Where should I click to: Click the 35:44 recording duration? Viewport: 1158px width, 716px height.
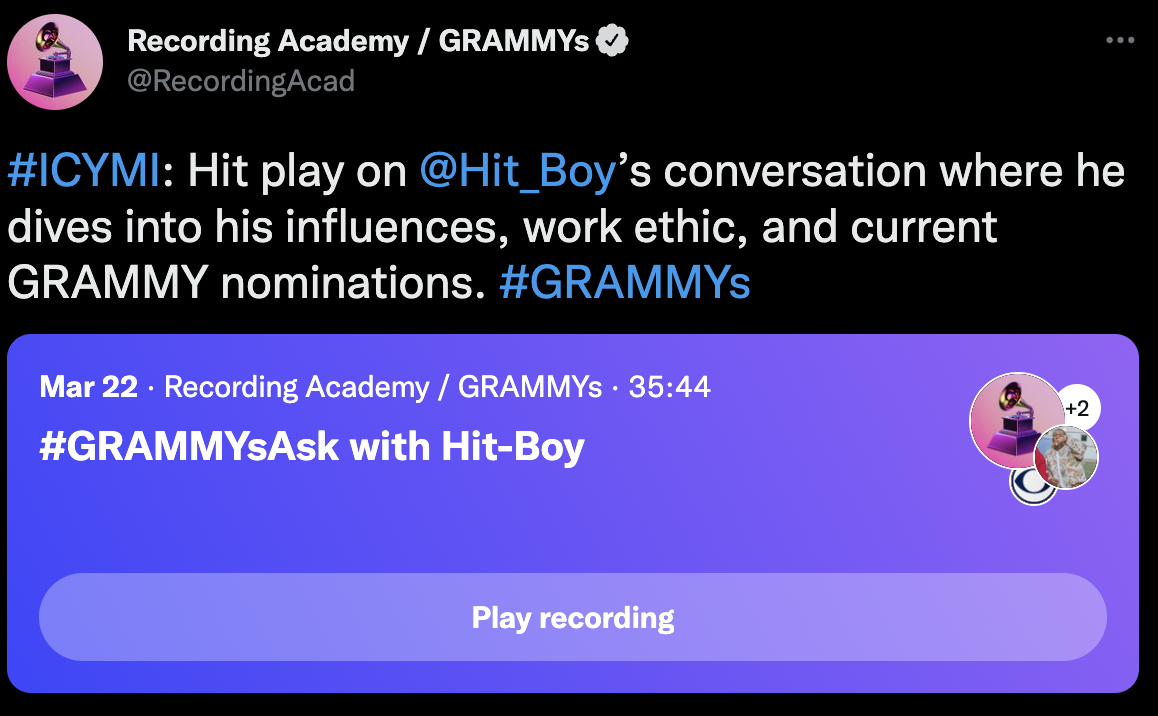669,387
